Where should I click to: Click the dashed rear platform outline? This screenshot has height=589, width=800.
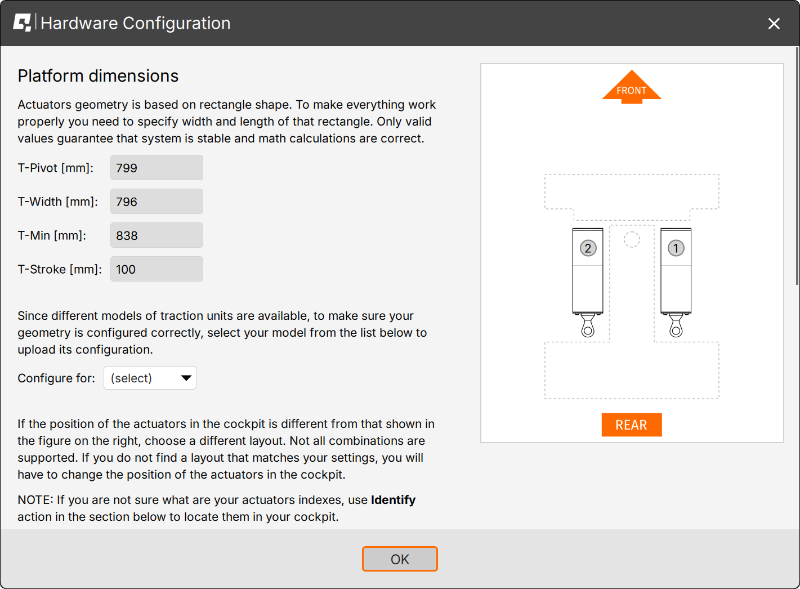[x=631, y=370]
